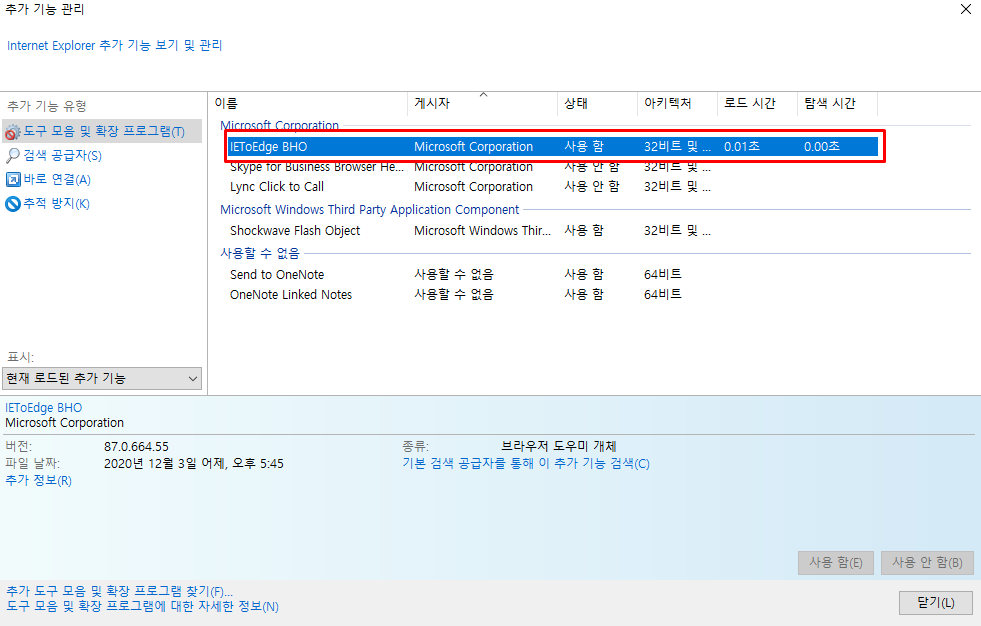Sort by 게시자 column header
Screen dimensions: 981x626
[x=482, y=103]
